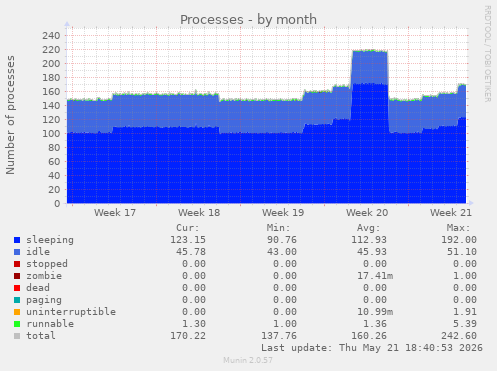
Task: Click the 'Avg:' column header
Action: (x=369, y=228)
